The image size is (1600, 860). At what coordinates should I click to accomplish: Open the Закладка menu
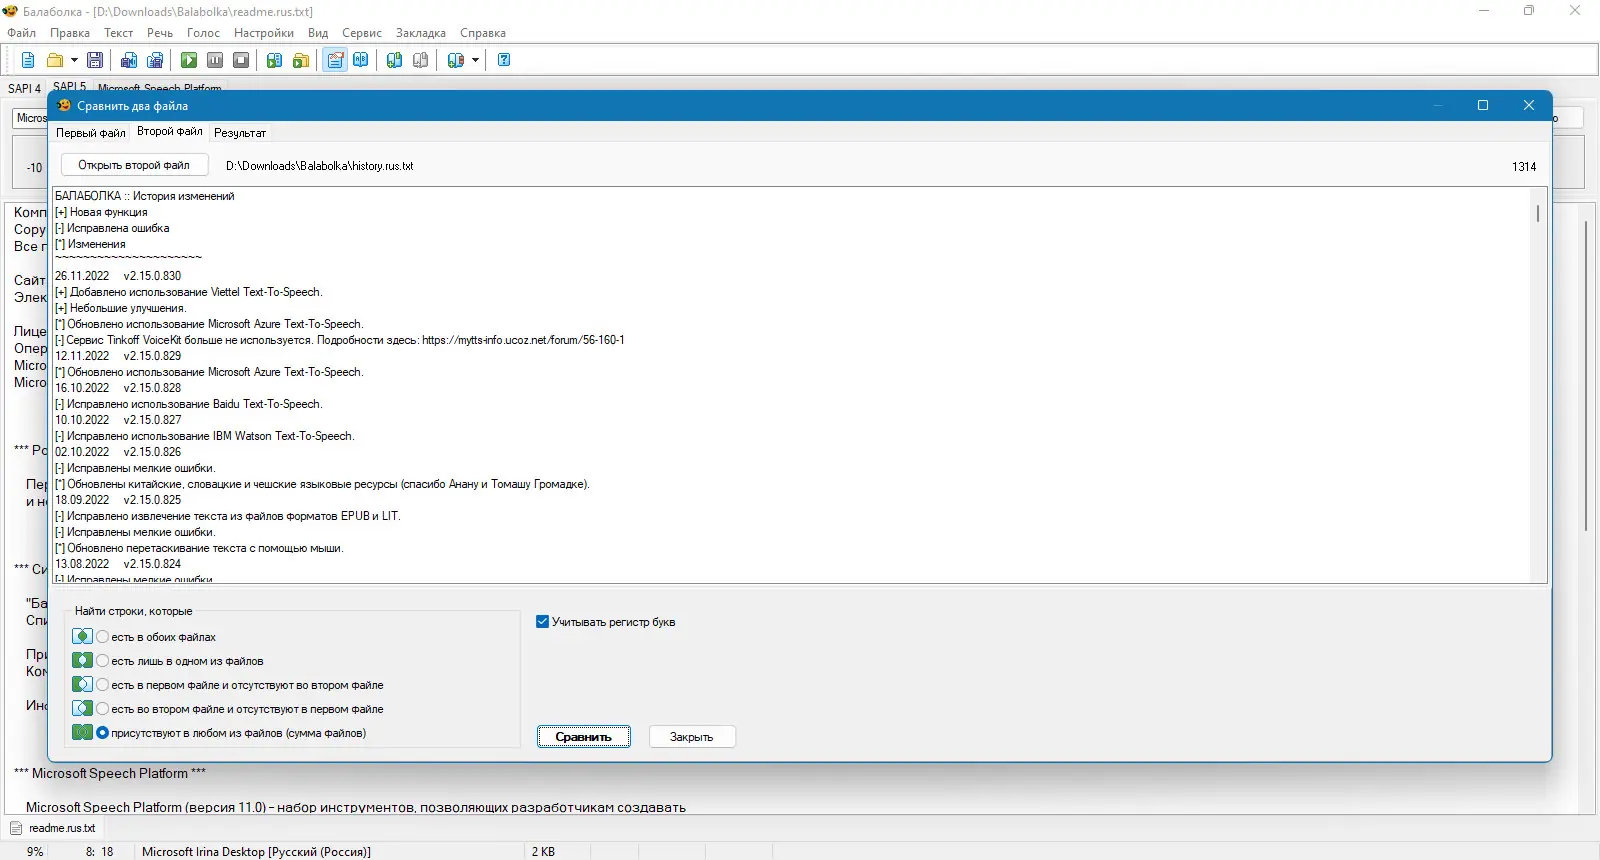[421, 33]
